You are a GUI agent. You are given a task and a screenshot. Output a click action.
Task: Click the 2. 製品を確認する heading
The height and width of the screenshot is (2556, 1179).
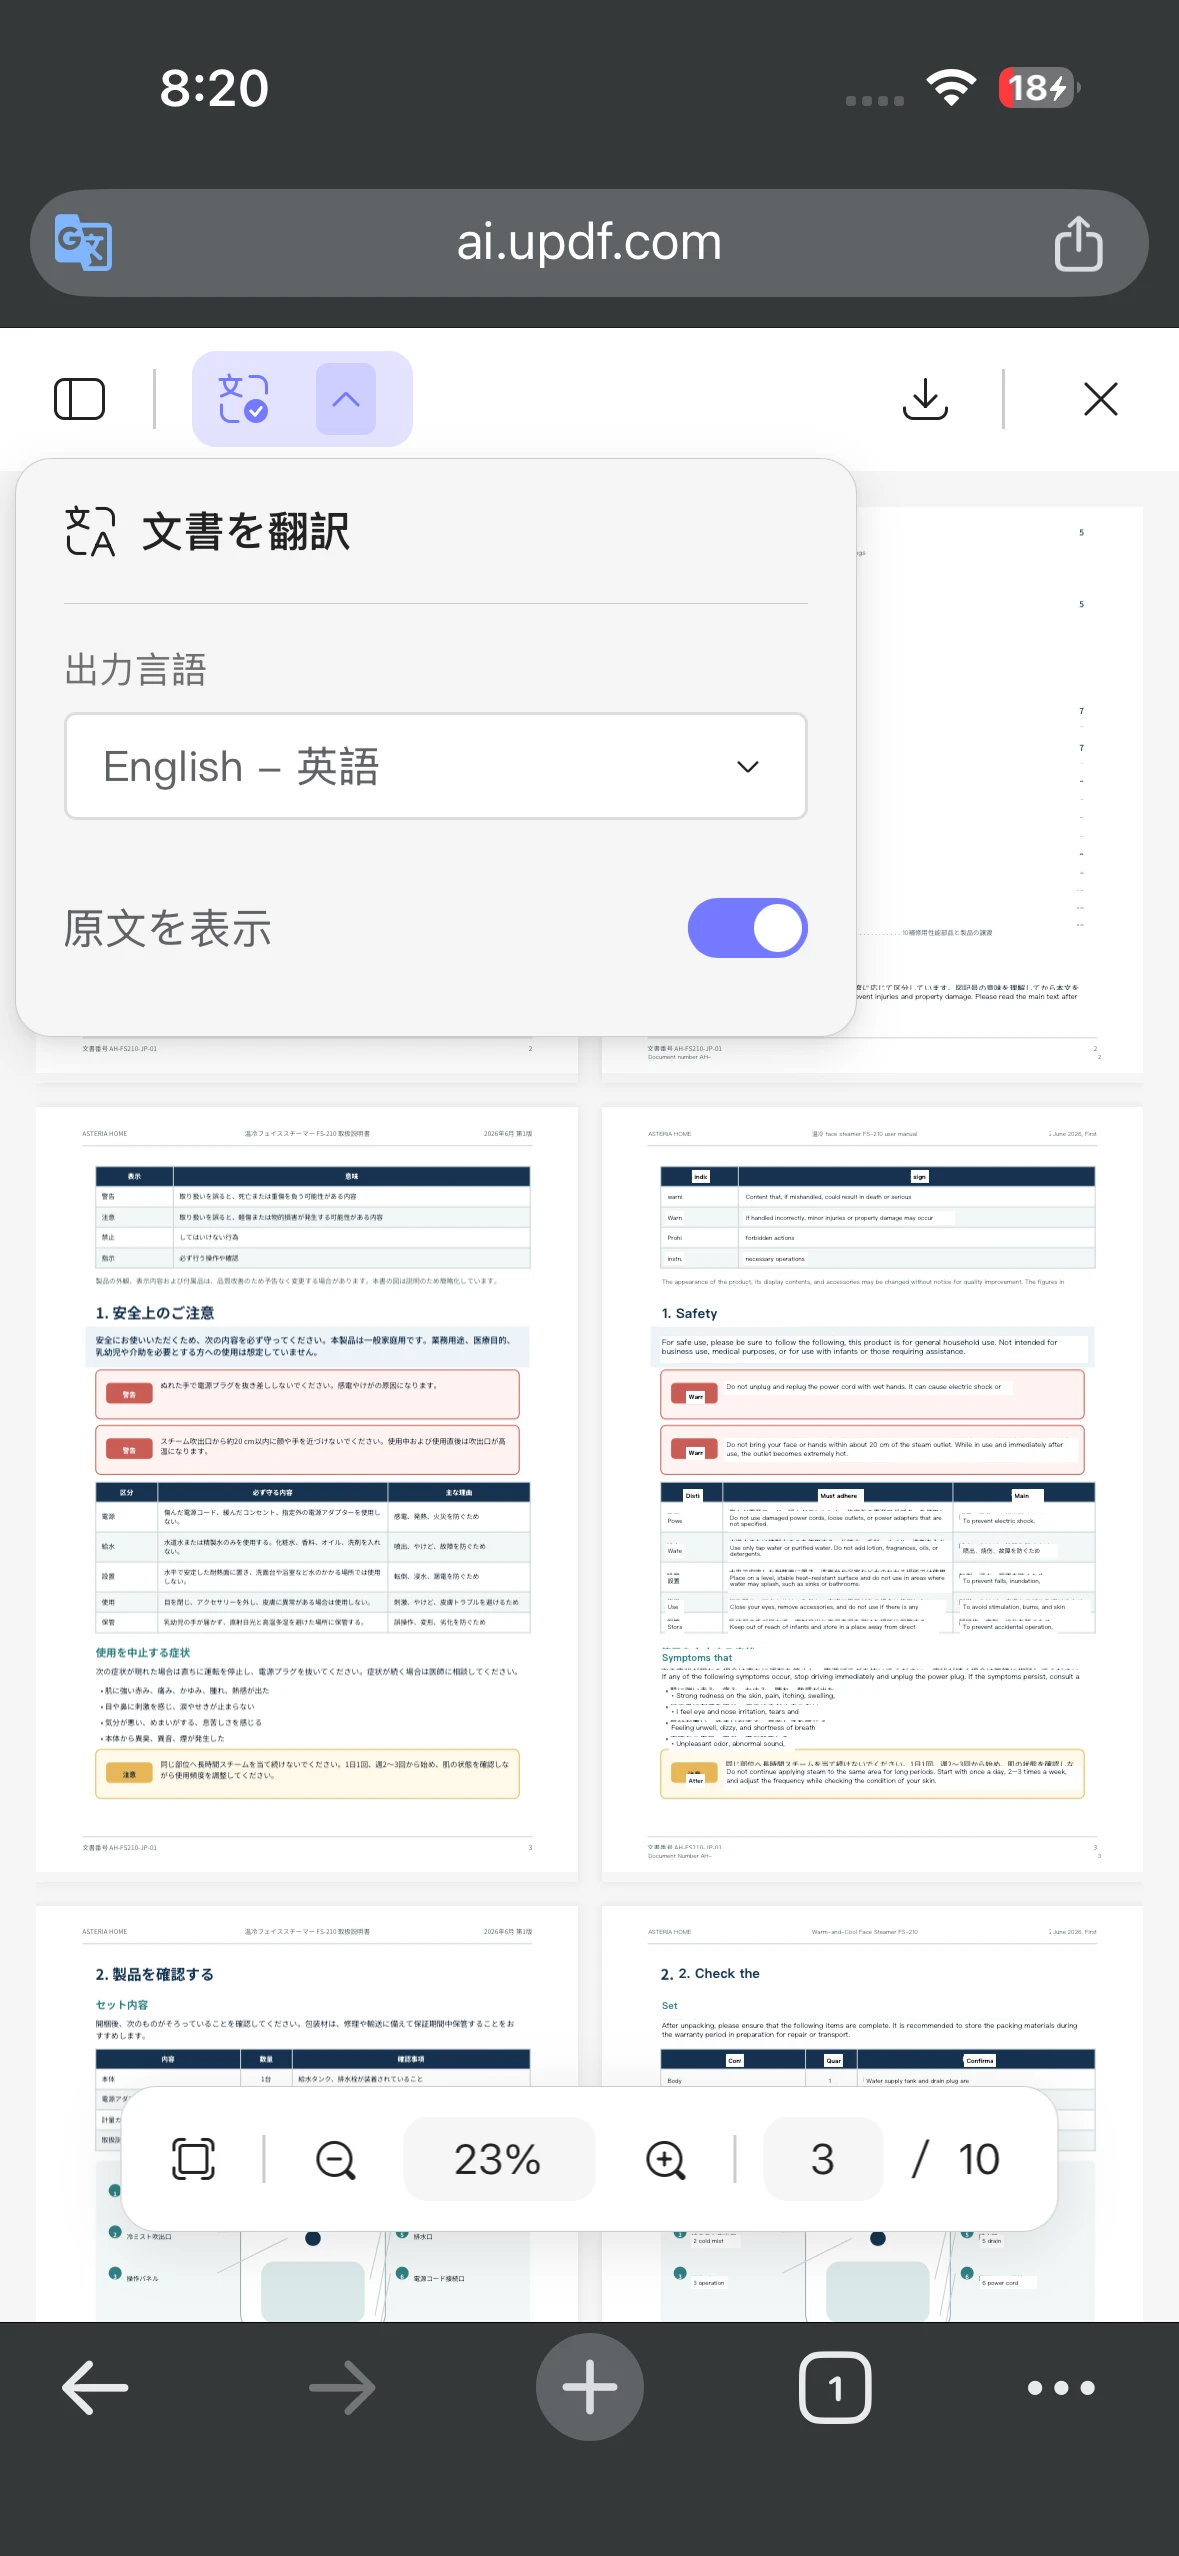[155, 1974]
